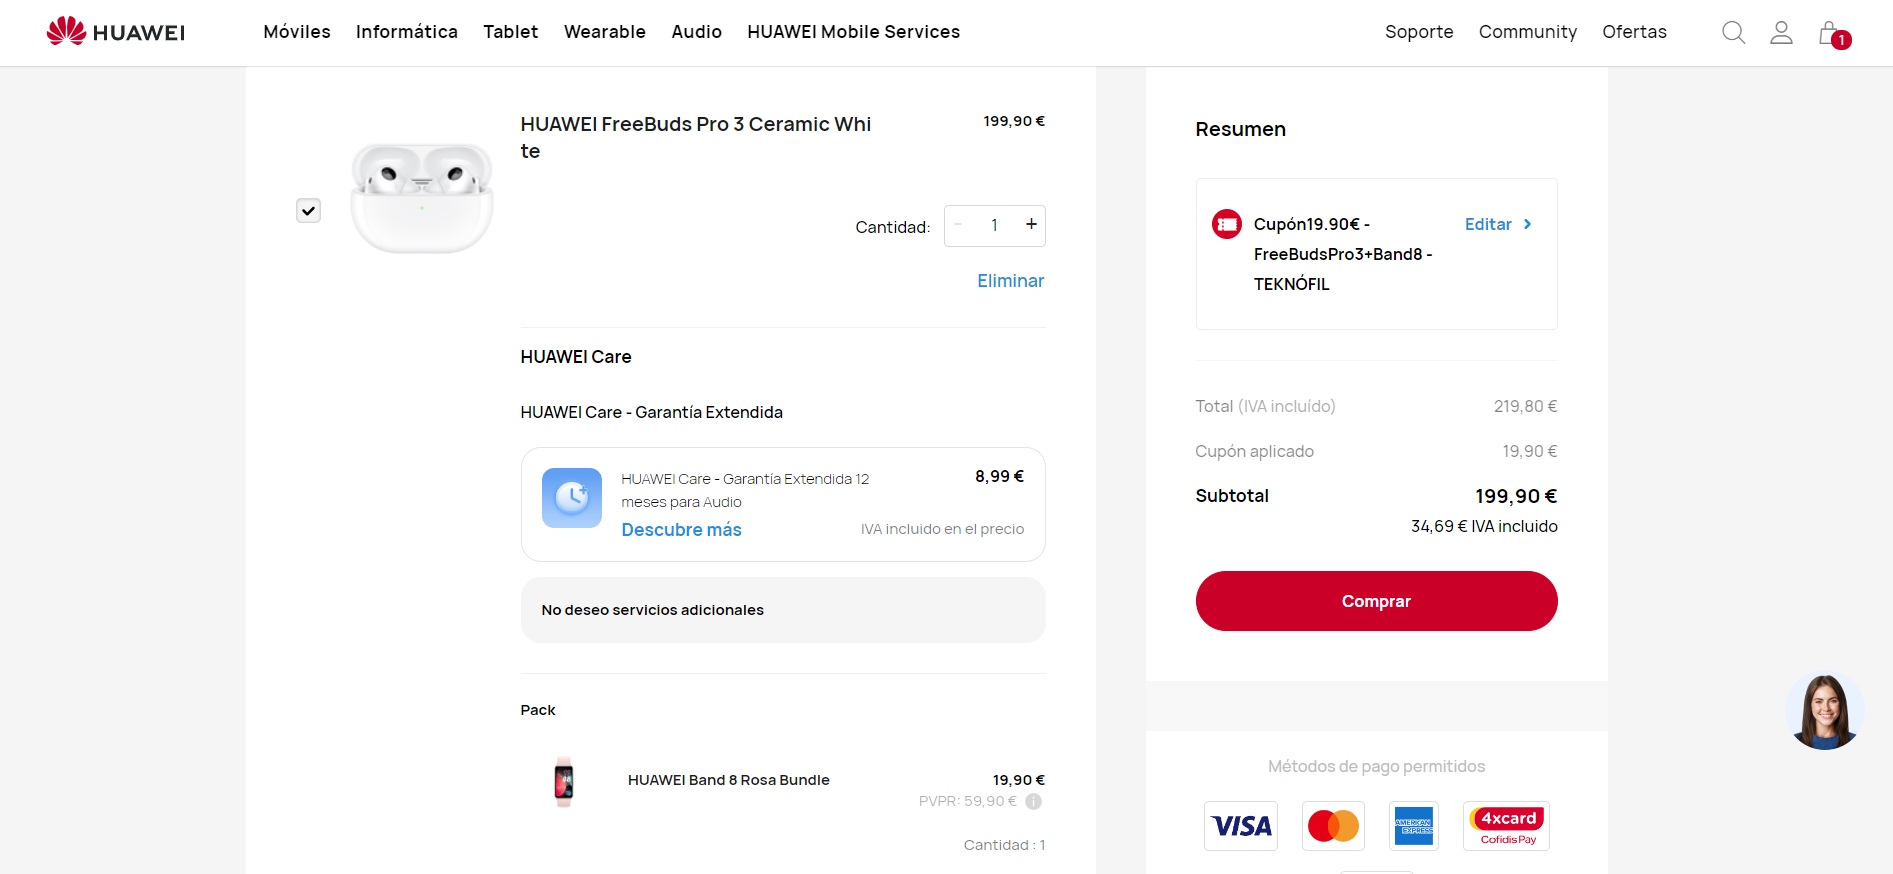This screenshot has height=874, width=1893.
Task: Select No deseo servicios adicionales option
Action: click(783, 610)
